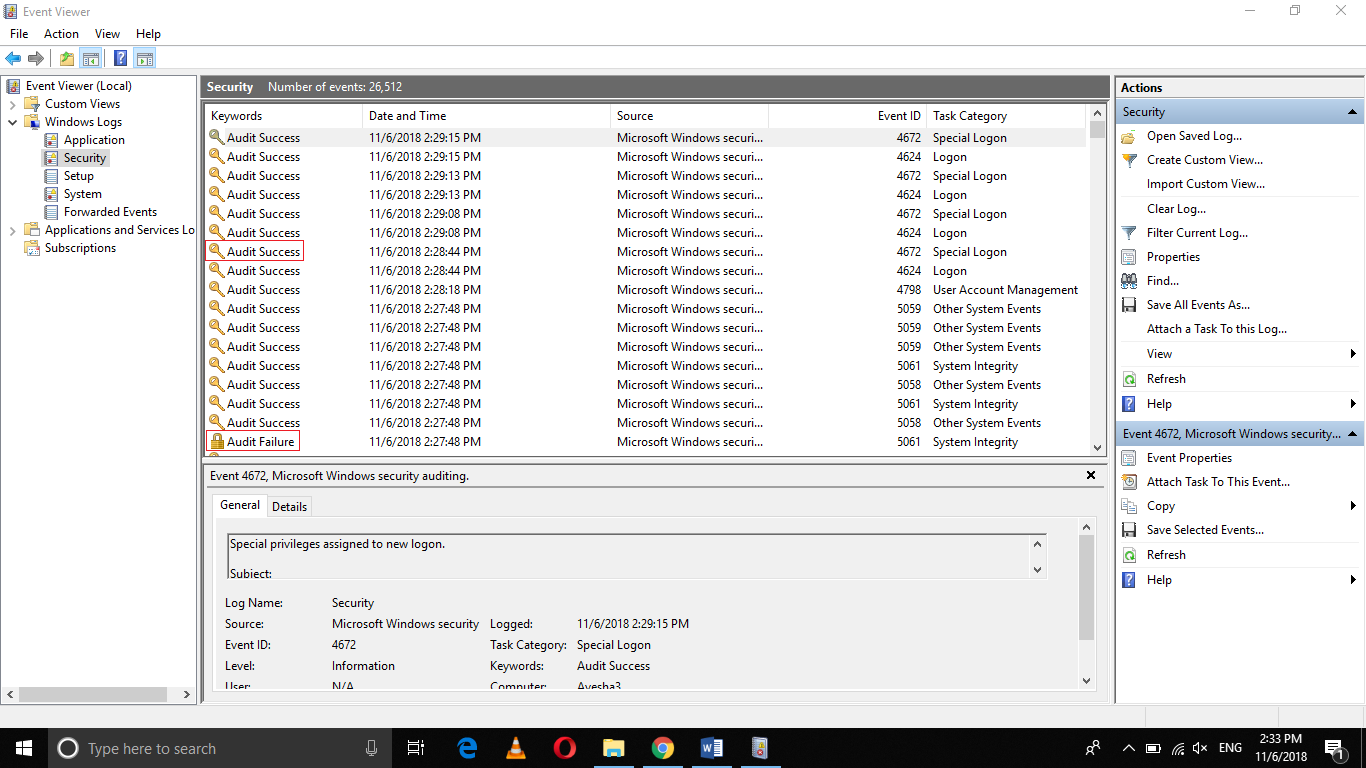Click the Create Custom View funnel icon
1366x768 pixels.
pos(1129,160)
